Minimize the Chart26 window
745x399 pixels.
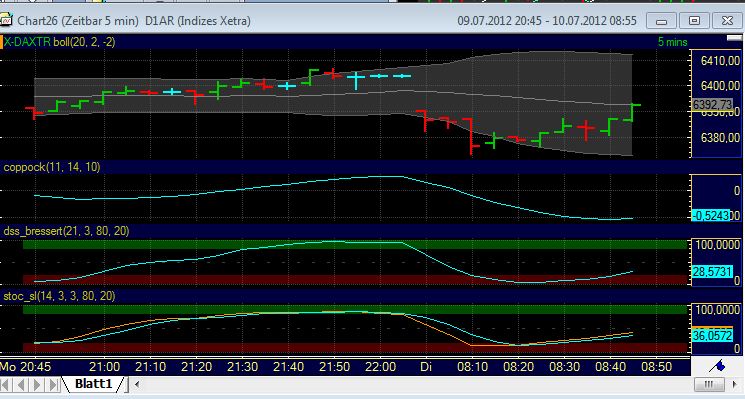[x=661, y=21]
